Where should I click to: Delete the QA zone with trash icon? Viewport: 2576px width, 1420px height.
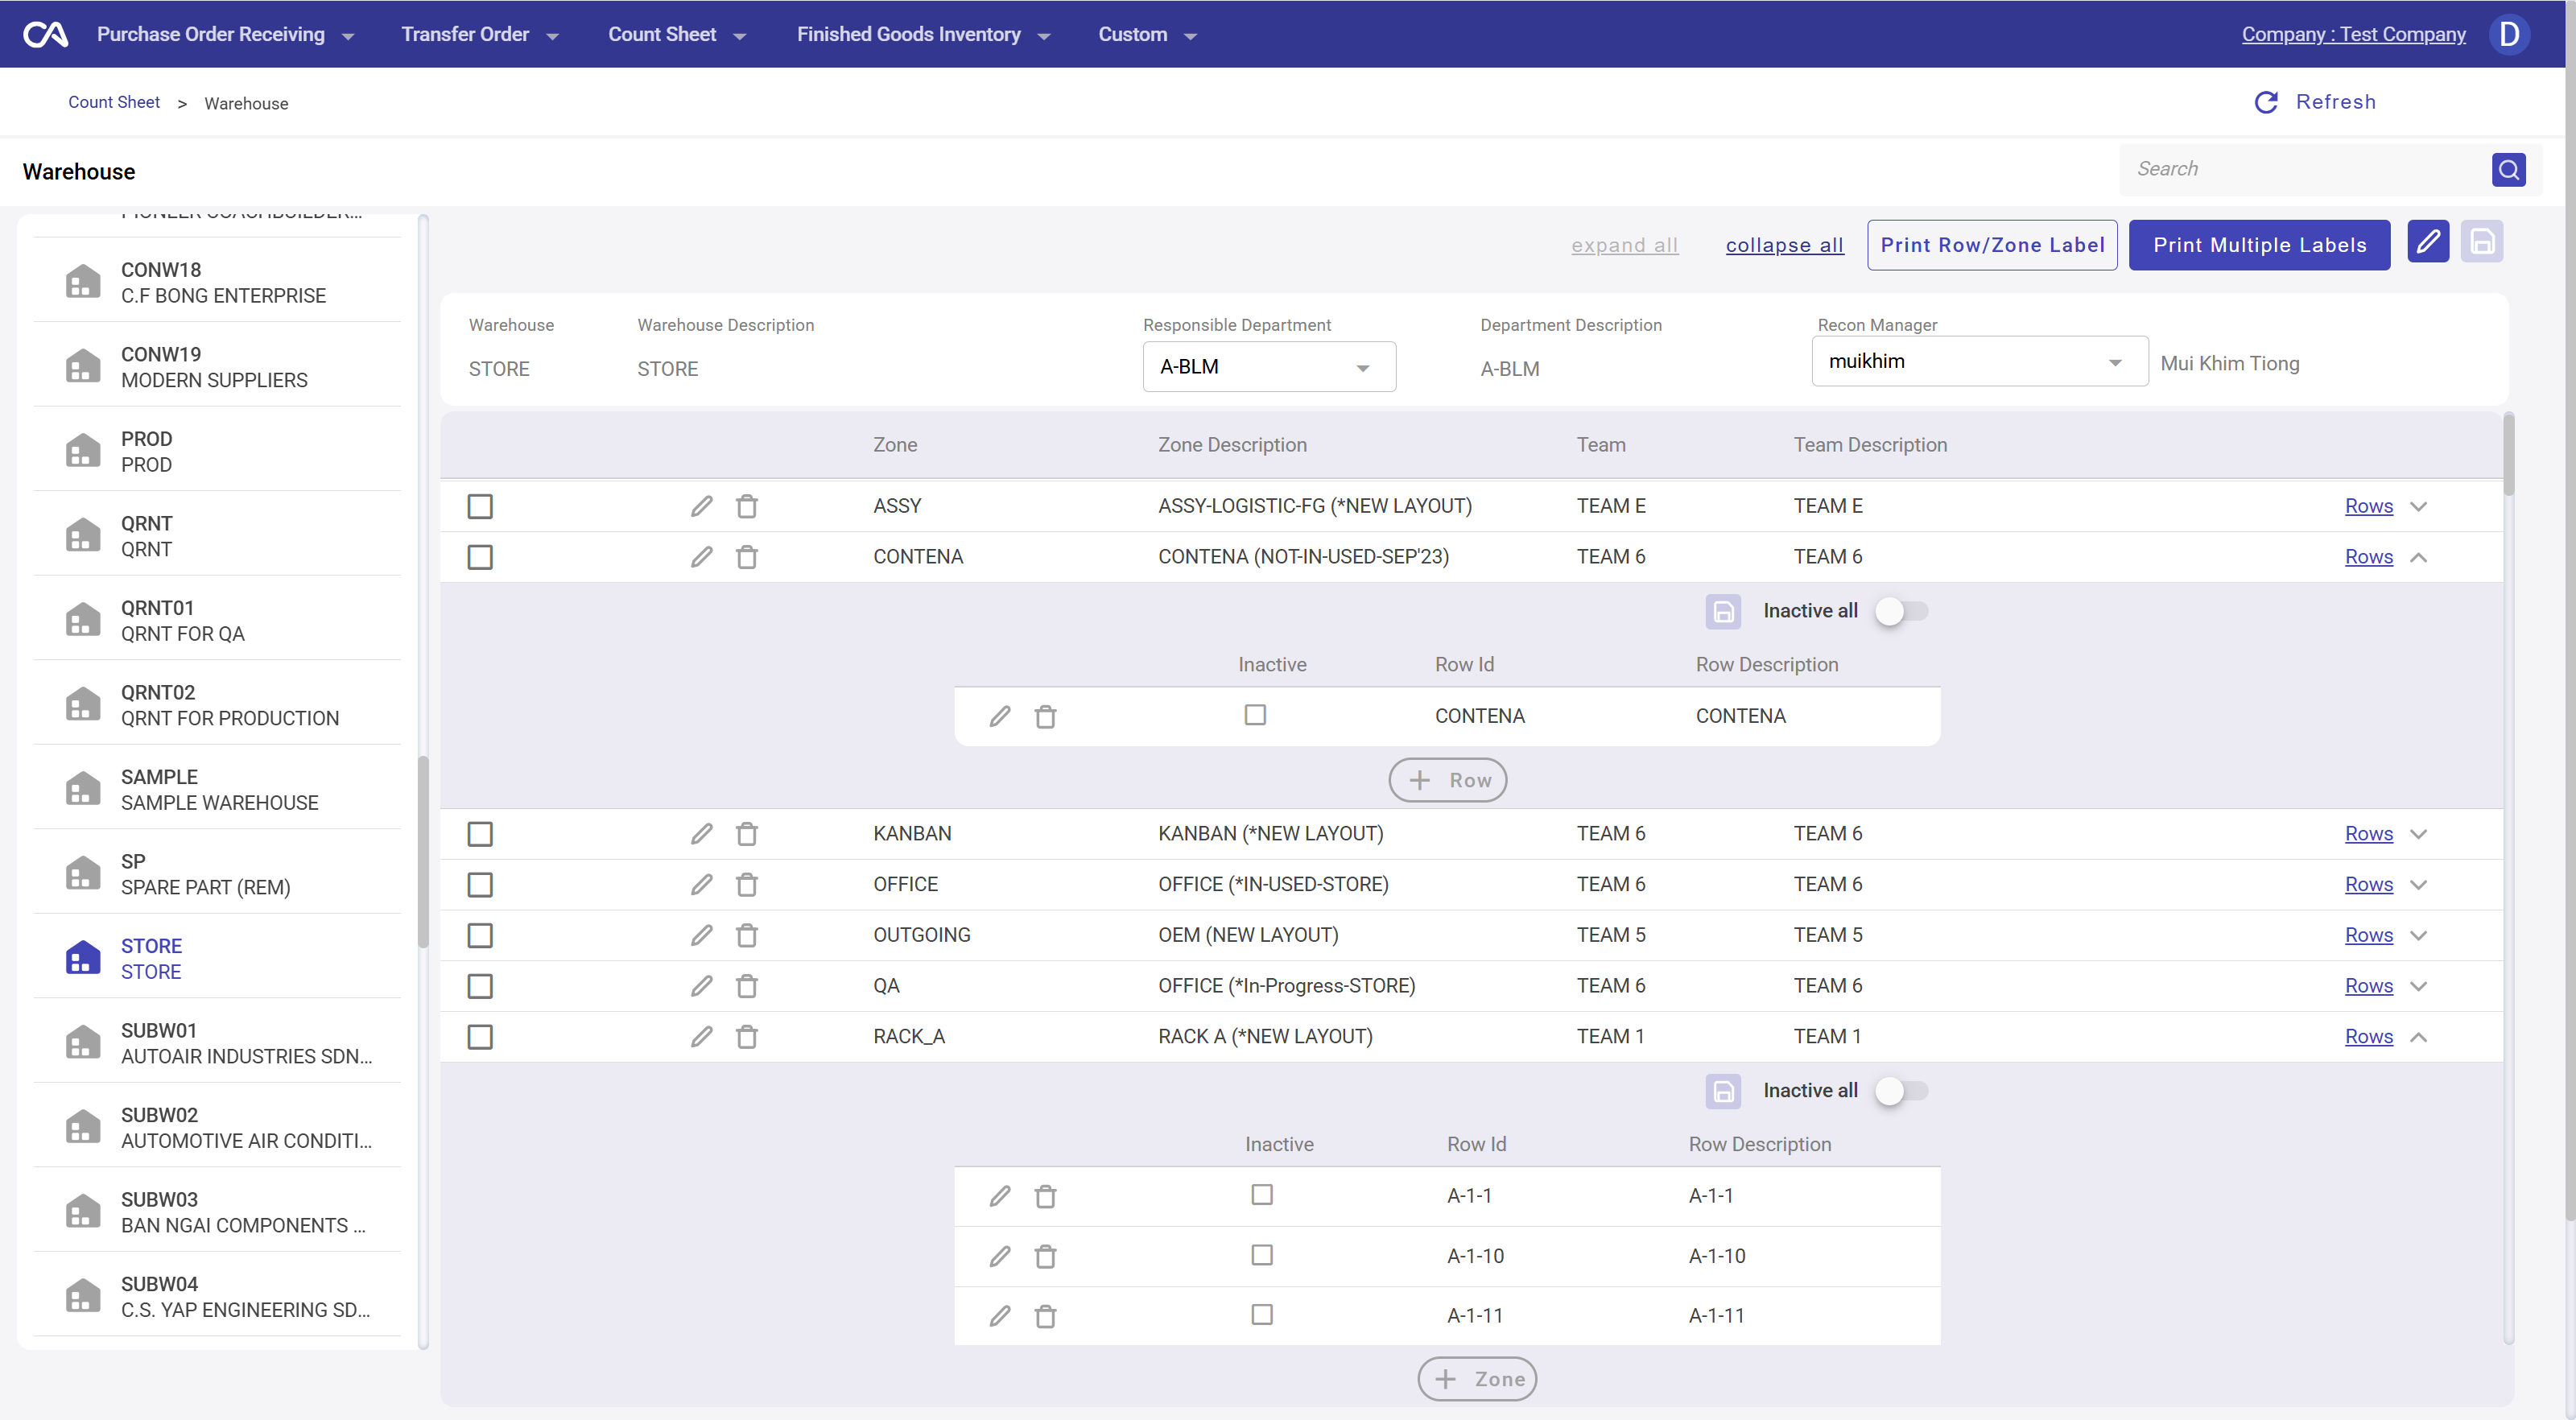click(747, 986)
